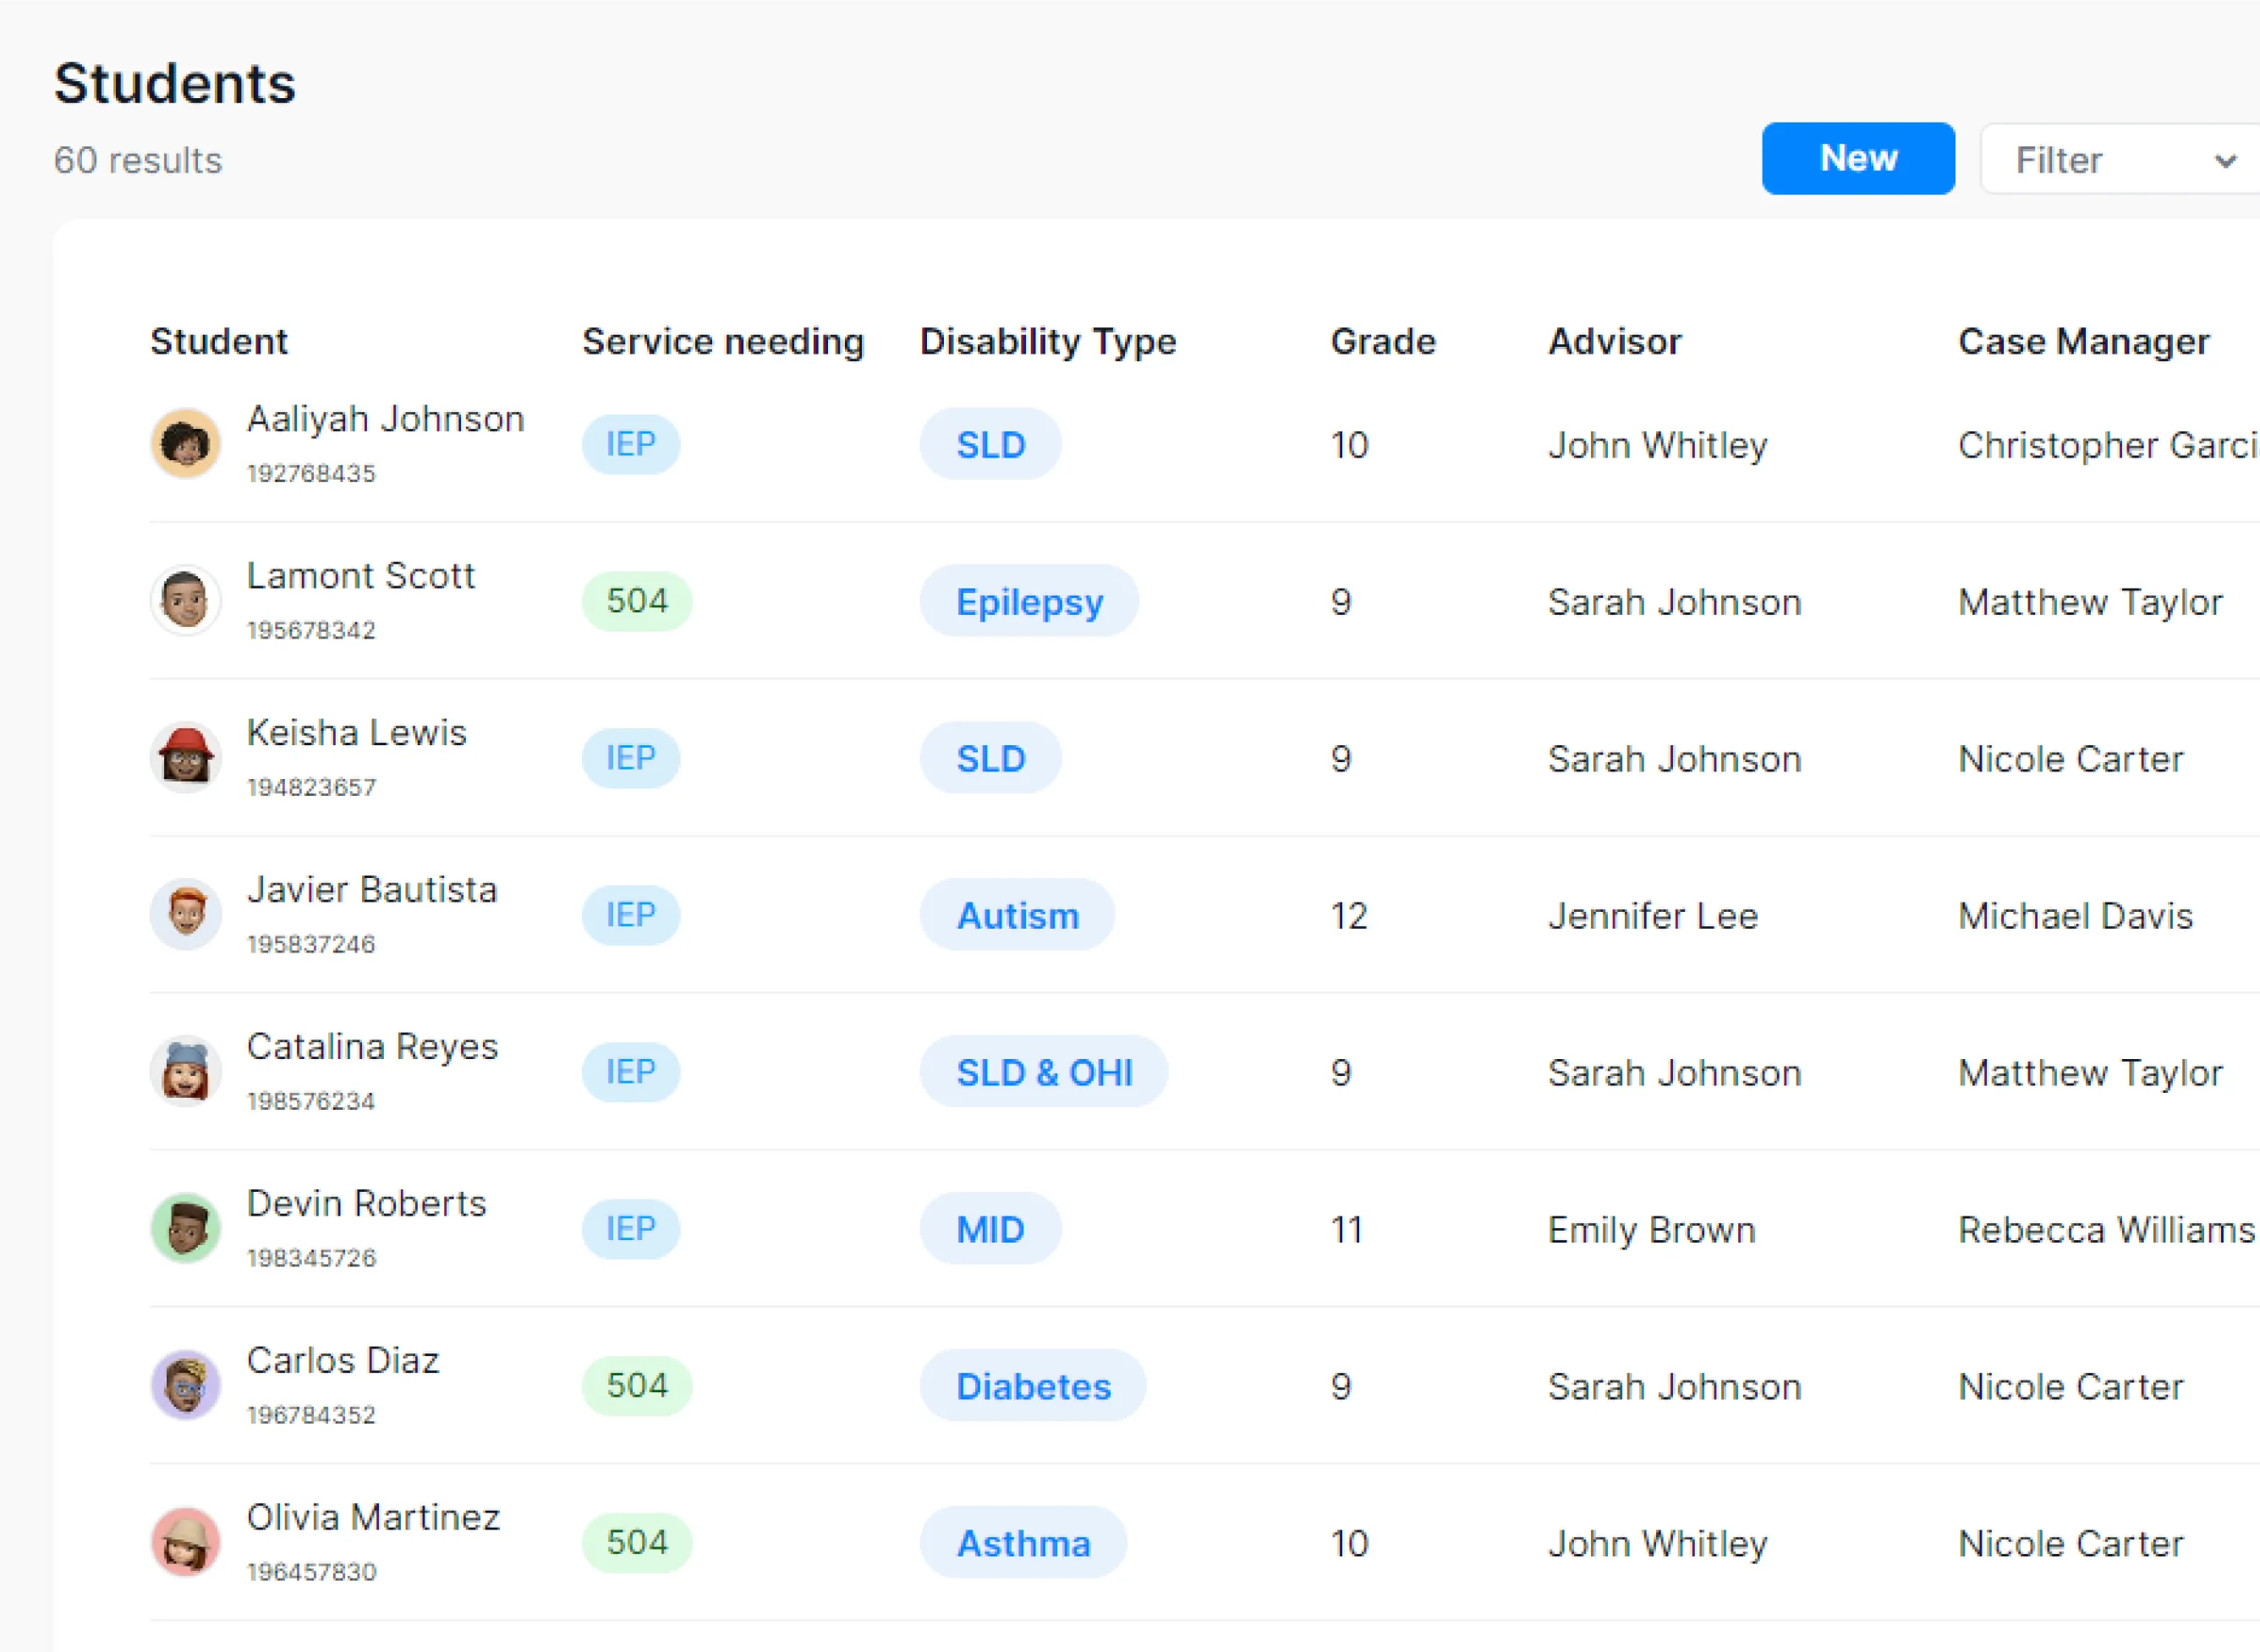Click Olivia Martinez's pink avatar
Image resolution: width=2260 pixels, height=1652 pixels.
186,1542
